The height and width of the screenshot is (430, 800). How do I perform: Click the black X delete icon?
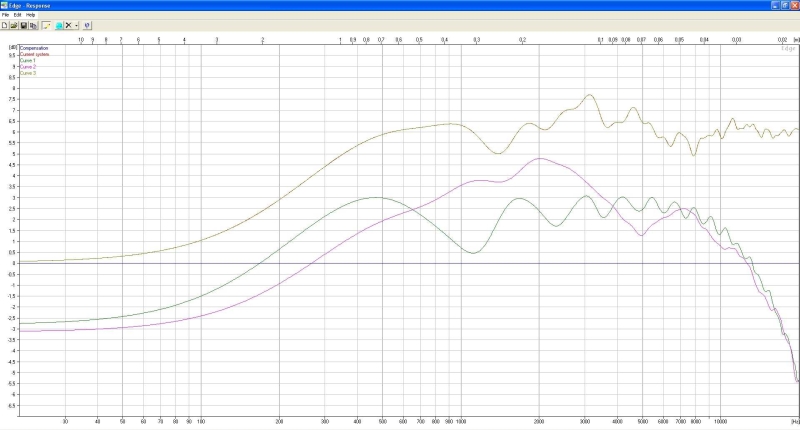68,25
